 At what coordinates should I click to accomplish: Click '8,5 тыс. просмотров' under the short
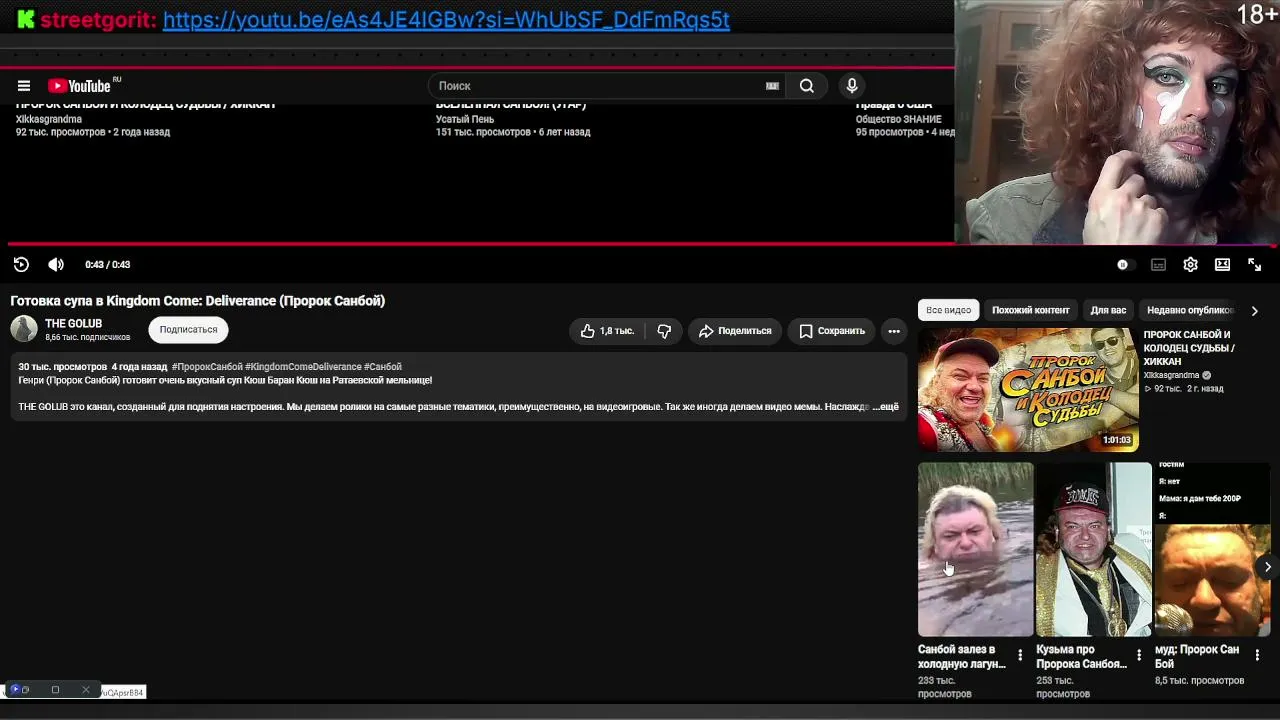click(1200, 681)
